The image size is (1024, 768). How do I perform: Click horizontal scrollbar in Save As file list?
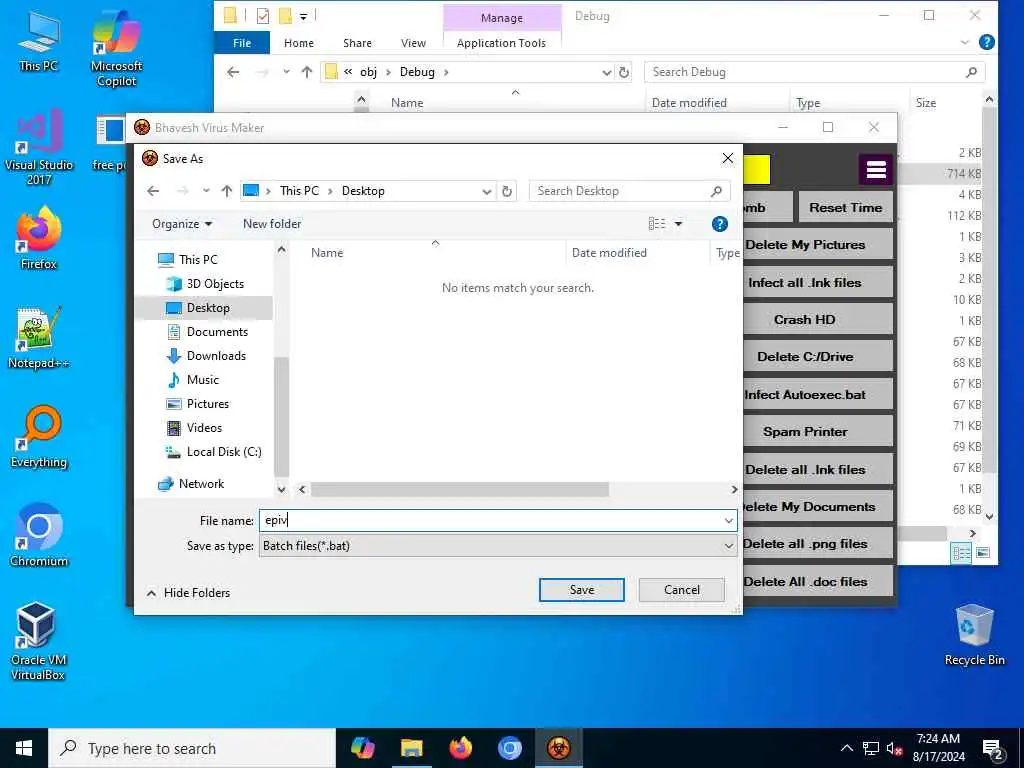coord(460,489)
